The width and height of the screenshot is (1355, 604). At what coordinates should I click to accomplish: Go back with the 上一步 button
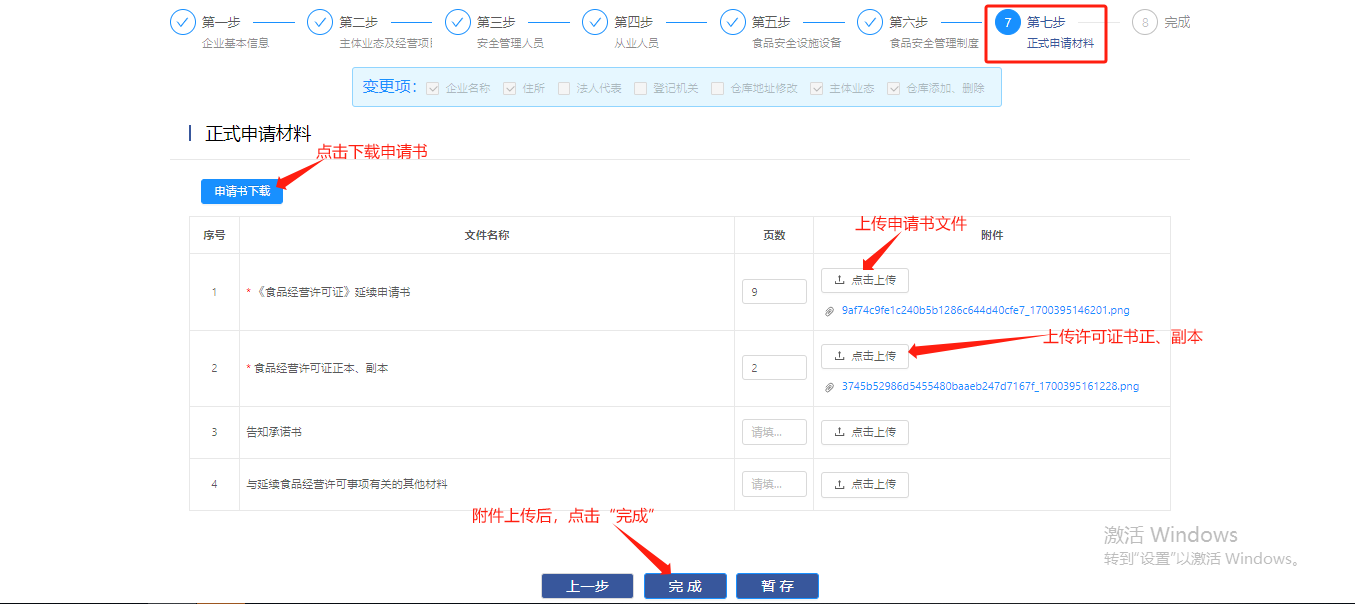587,586
